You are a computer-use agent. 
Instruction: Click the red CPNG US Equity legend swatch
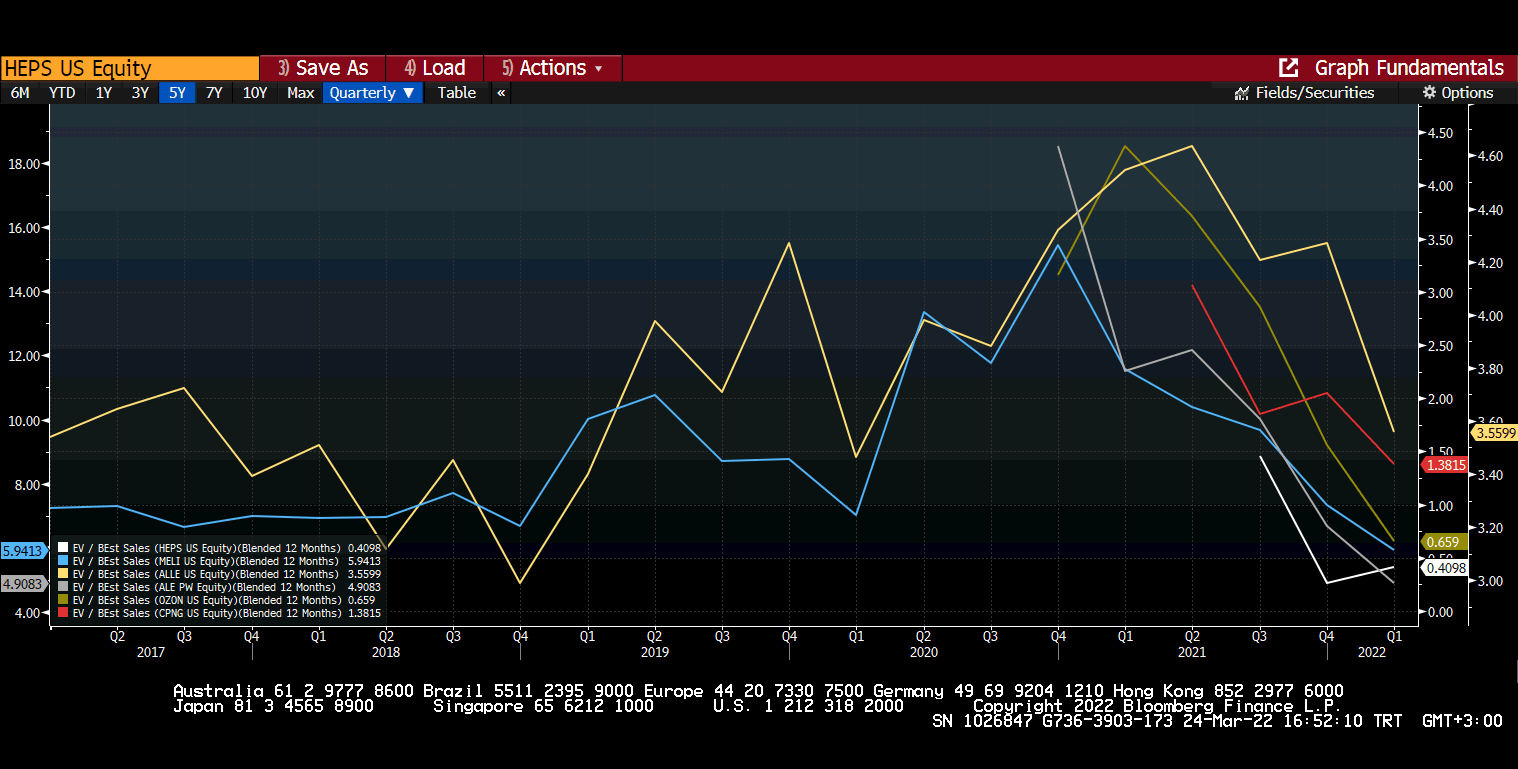pos(63,613)
